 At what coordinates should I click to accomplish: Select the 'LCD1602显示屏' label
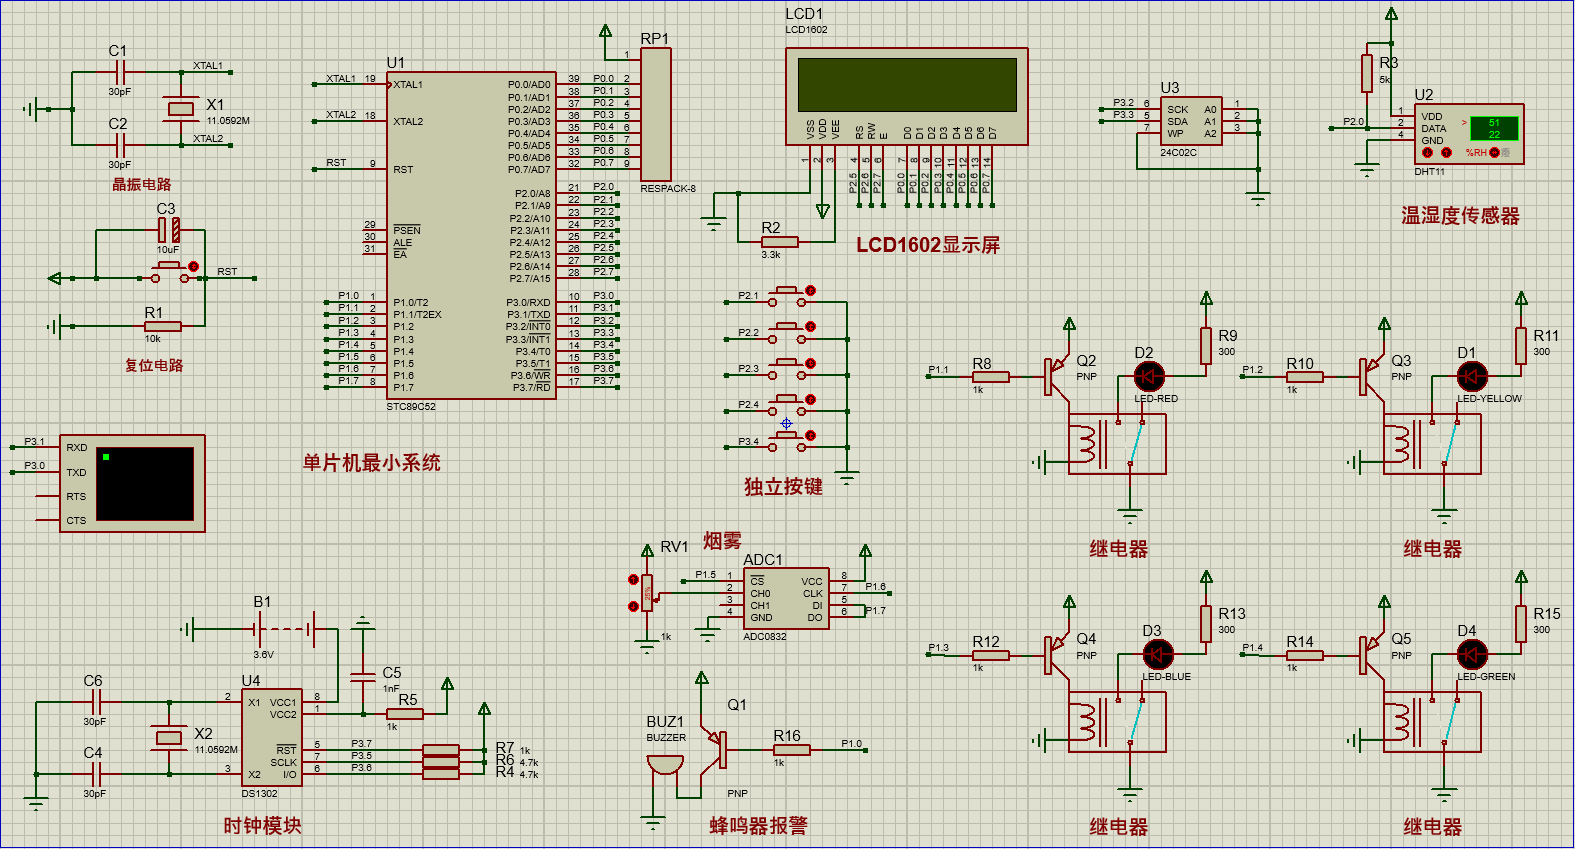(928, 245)
